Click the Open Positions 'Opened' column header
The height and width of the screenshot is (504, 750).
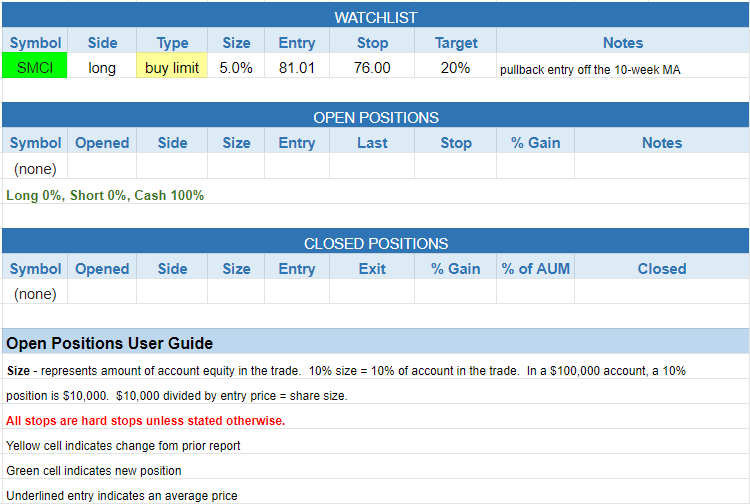point(102,142)
